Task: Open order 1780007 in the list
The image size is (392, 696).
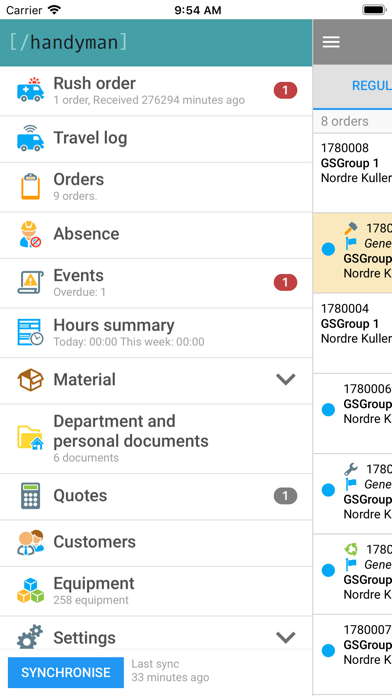Action: (352, 654)
